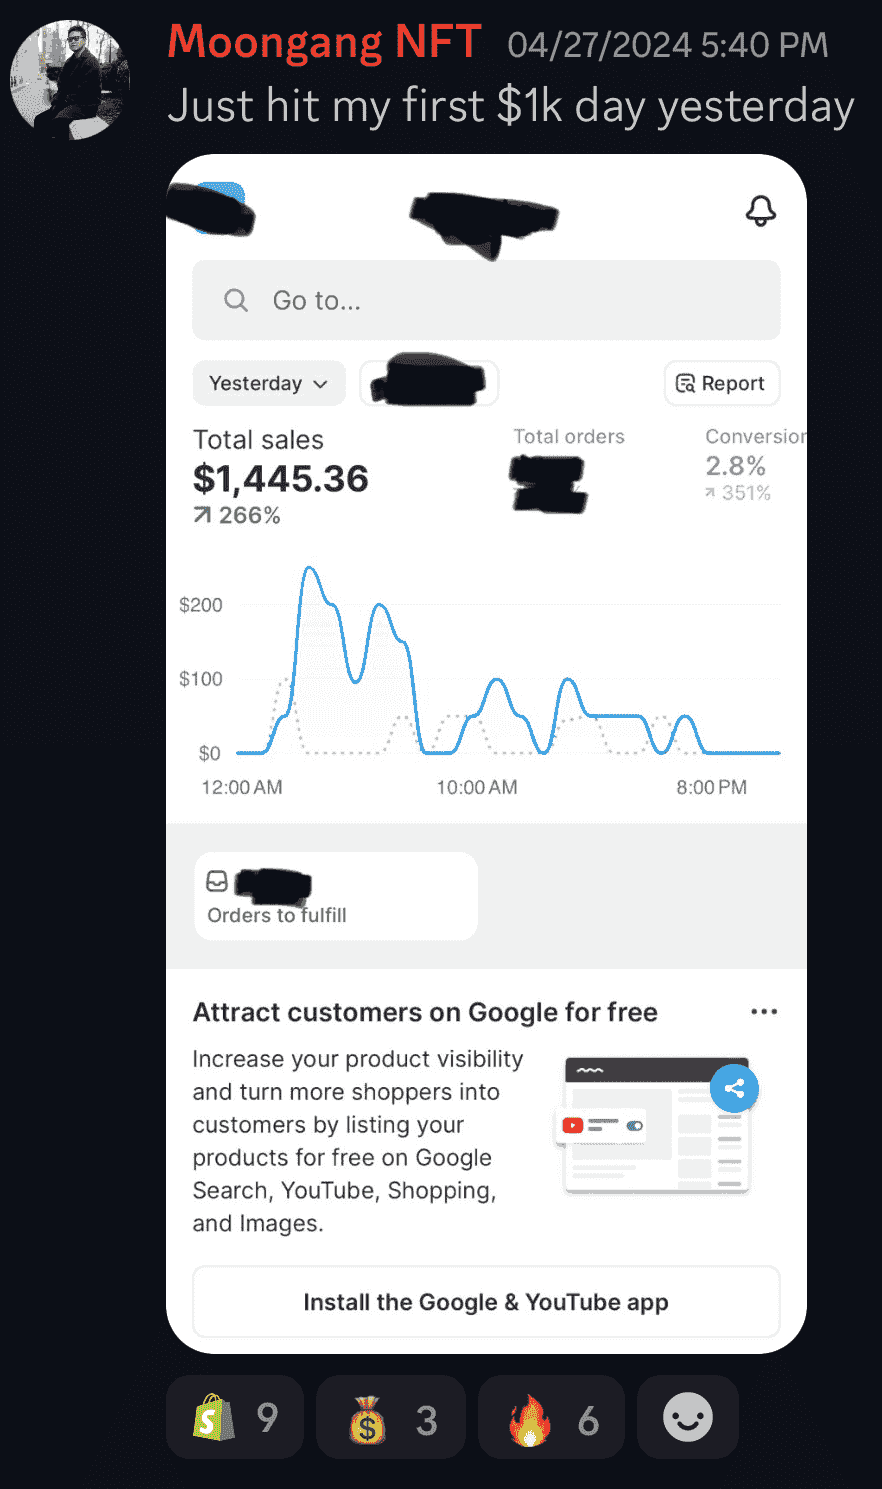882x1489 pixels.
Task: Click Install the Google & YouTube app
Action: click(x=486, y=1302)
